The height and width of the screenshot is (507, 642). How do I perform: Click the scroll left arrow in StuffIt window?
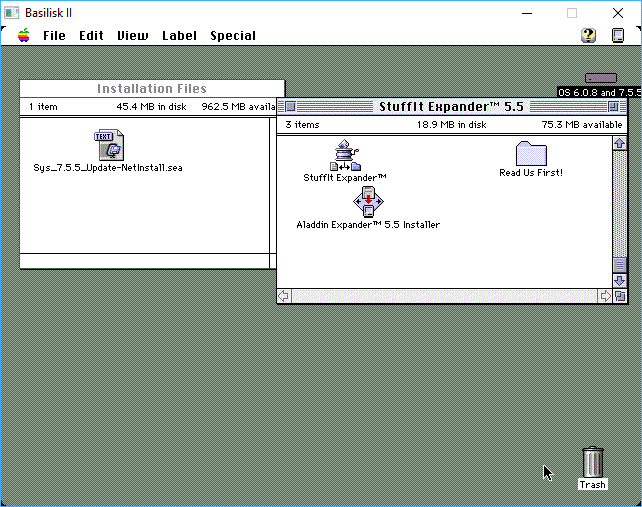pyautogui.click(x=284, y=296)
